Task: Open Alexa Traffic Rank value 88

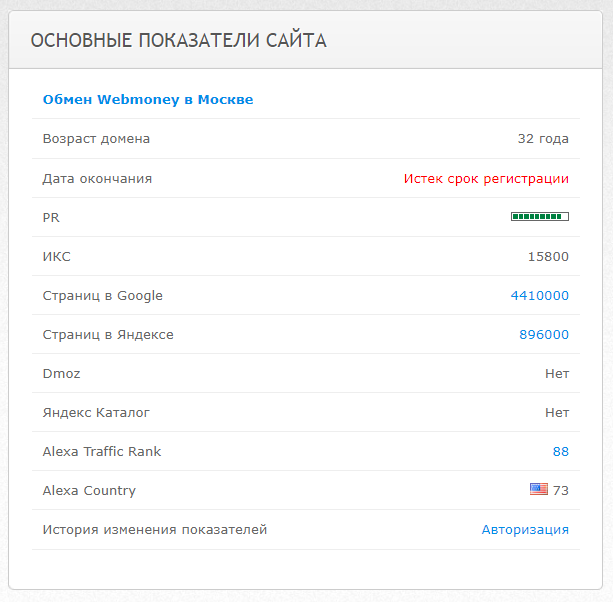Action: (561, 452)
